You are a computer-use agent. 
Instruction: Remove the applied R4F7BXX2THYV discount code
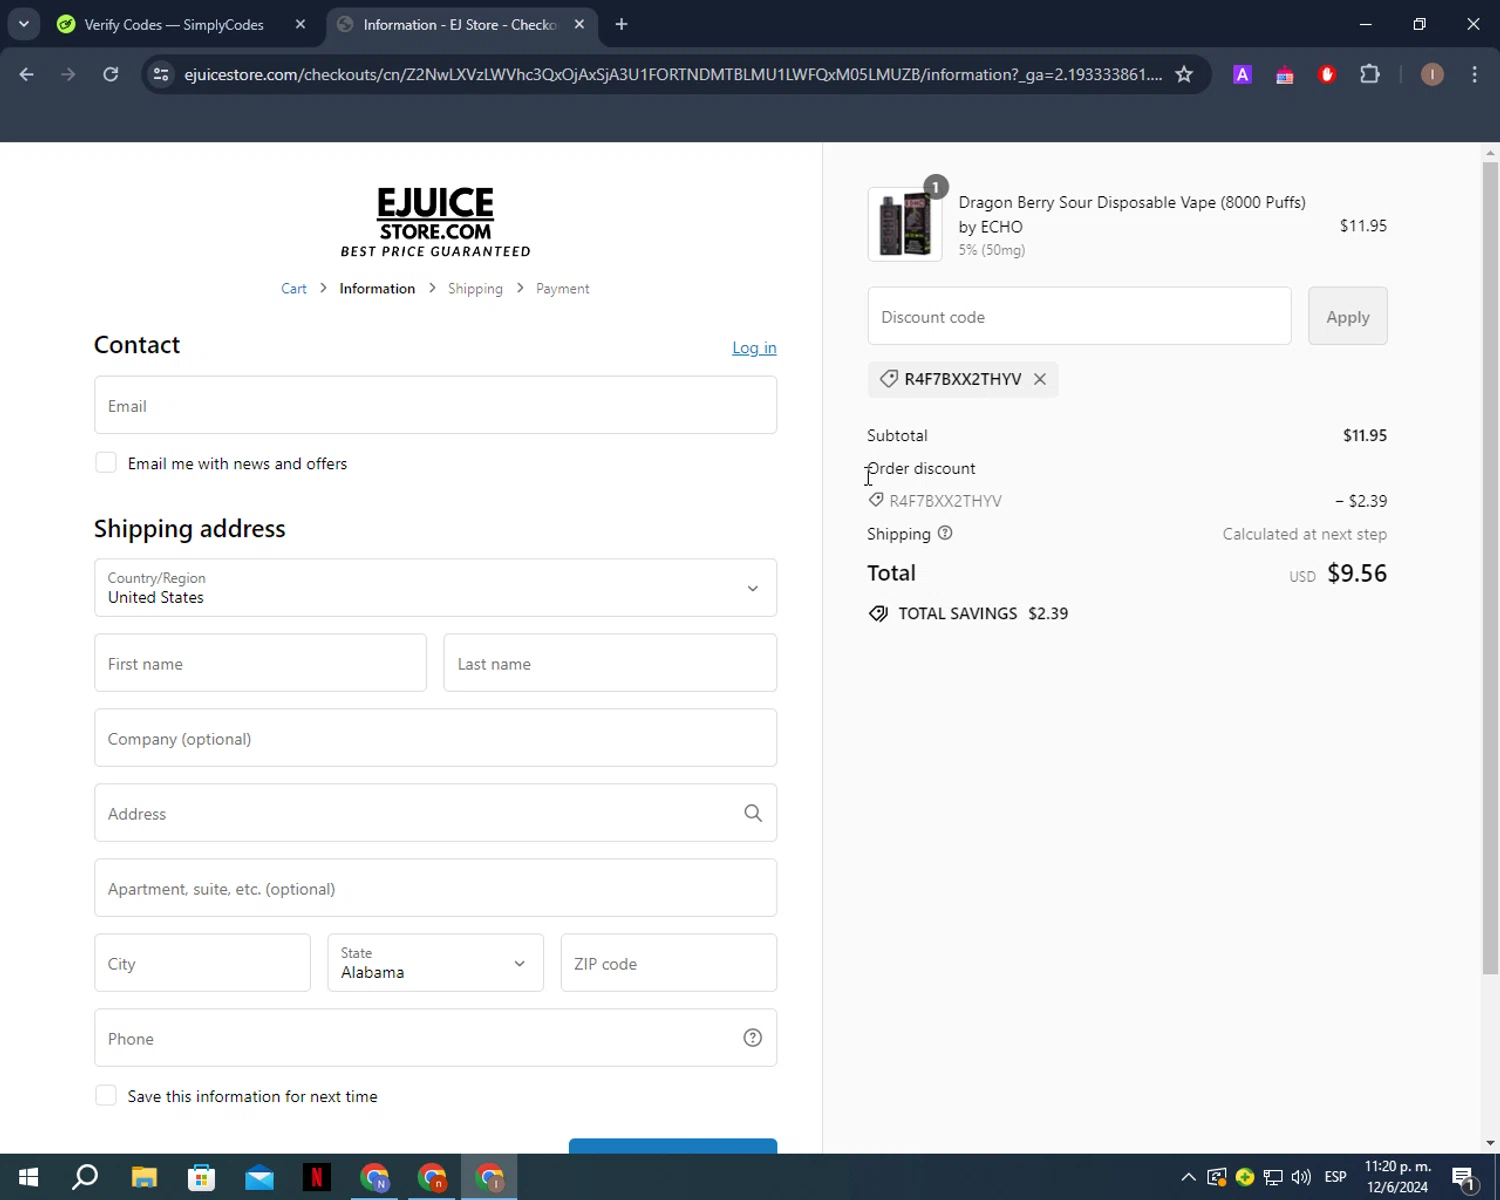pos(1040,379)
